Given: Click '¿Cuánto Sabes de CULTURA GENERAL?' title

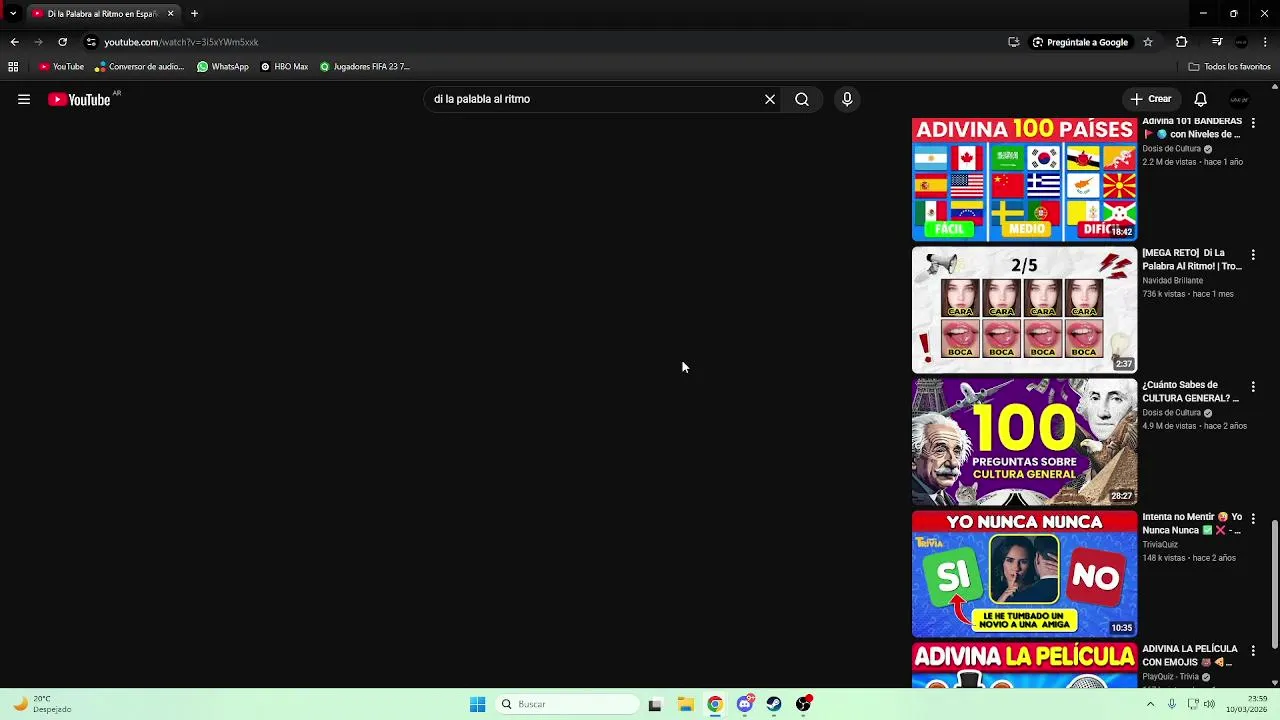Looking at the screenshot, I should coord(1192,391).
